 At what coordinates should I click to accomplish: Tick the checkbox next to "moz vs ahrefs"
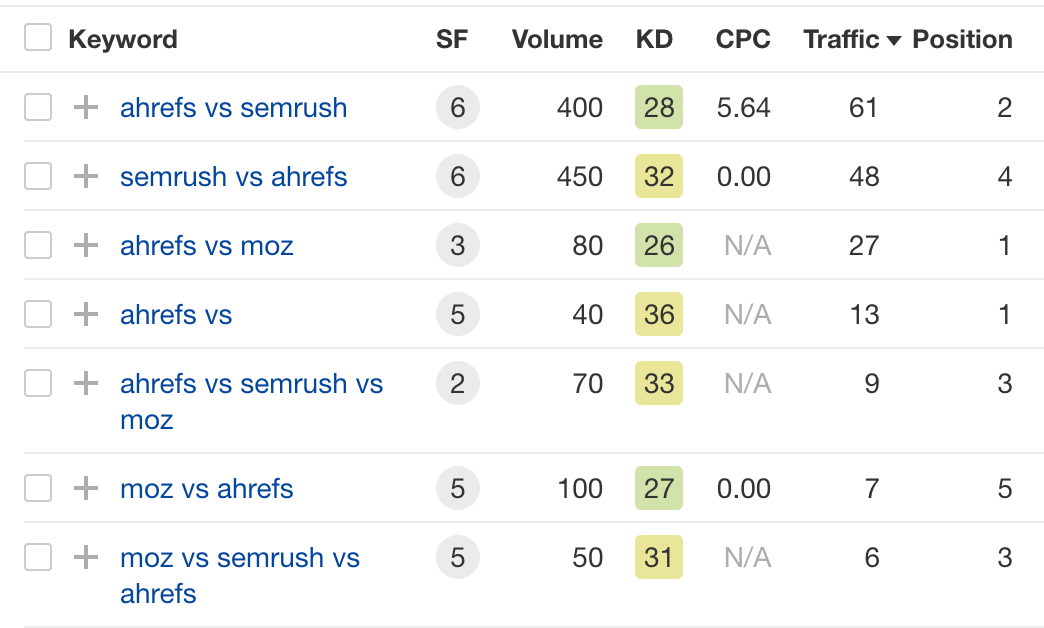point(37,489)
